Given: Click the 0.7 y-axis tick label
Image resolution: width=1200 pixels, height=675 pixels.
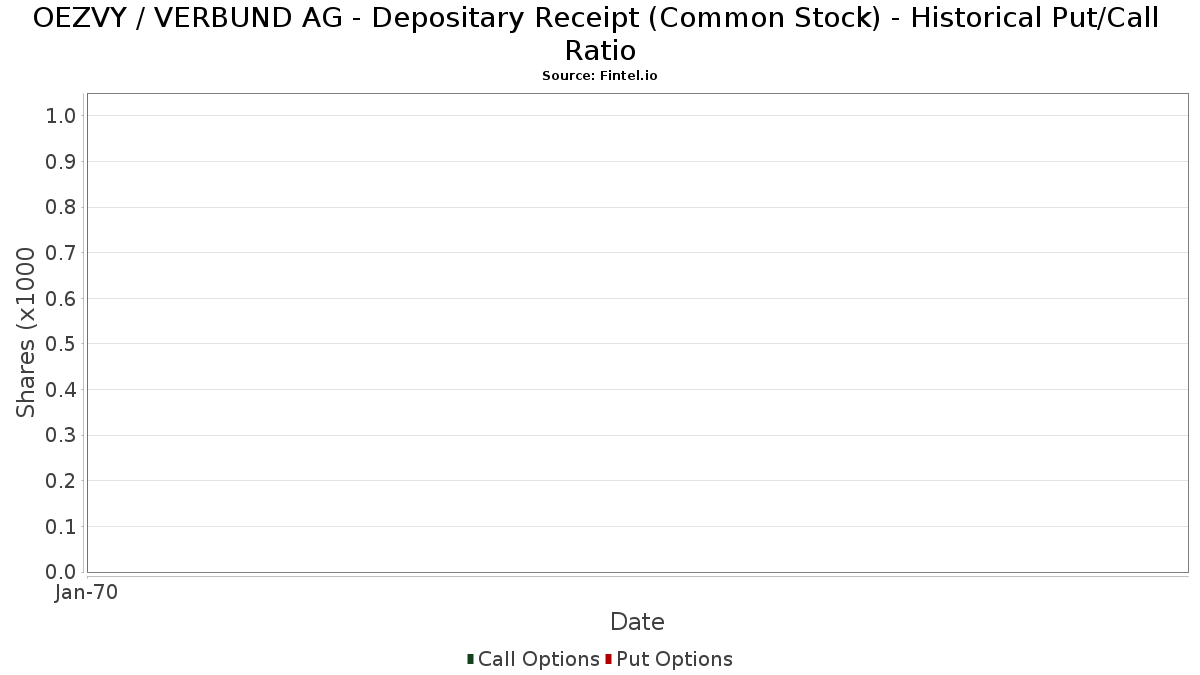Looking at the screenshot, I should (x=61, y=253).
